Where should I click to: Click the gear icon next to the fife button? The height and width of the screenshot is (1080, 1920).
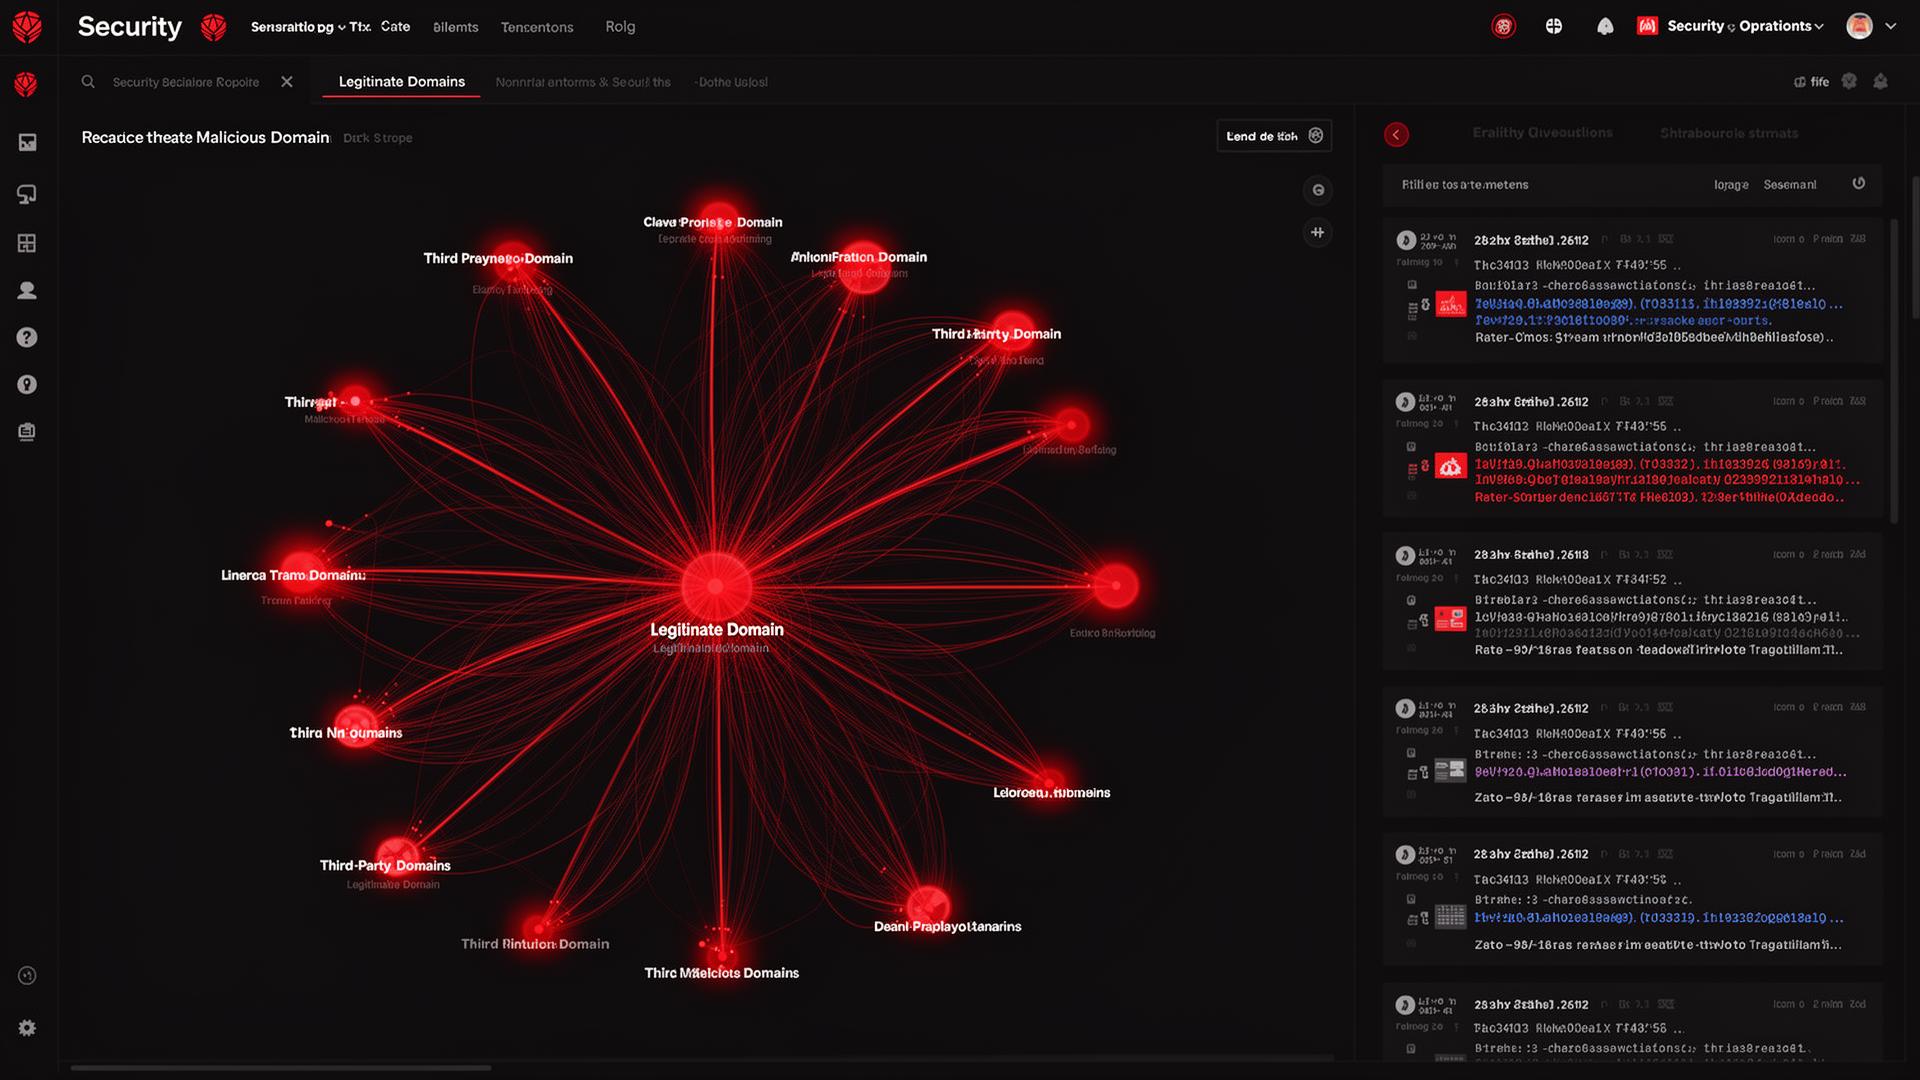pyautogui.click(x=1849, y=82)
